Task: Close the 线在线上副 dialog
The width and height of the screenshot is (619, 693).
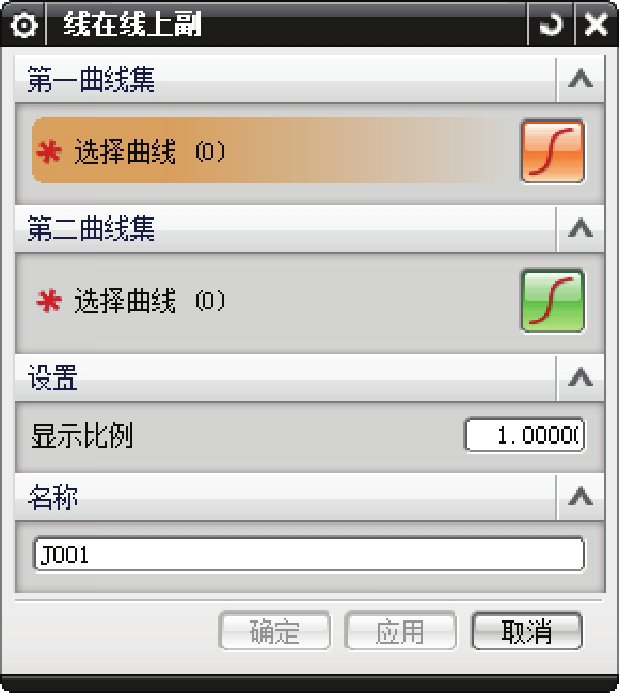Action: pyautogui.click(x=596, y=24)
